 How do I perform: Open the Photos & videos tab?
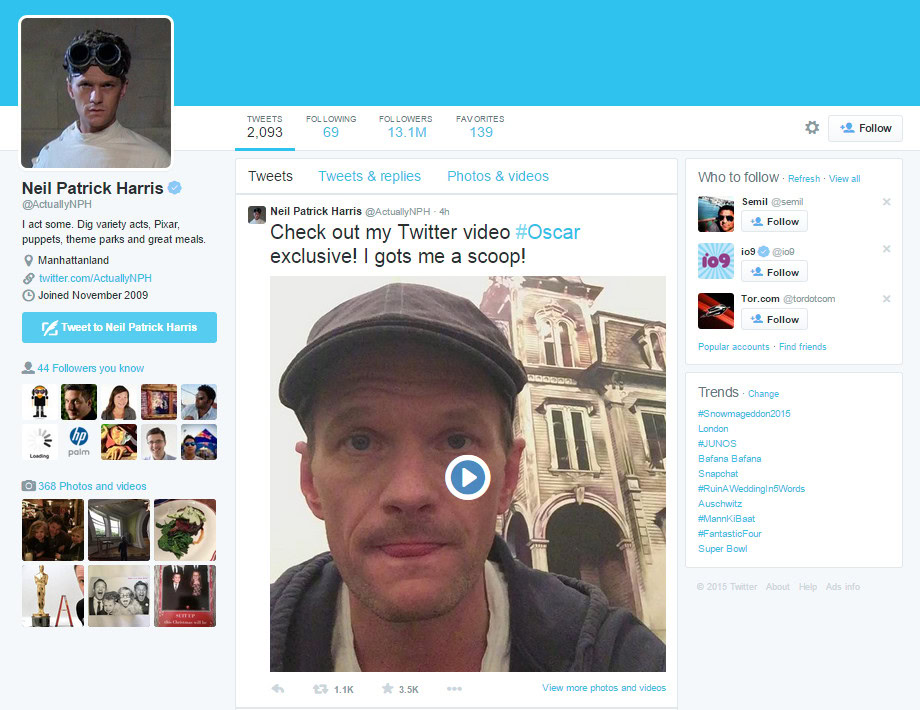point(497,176)
